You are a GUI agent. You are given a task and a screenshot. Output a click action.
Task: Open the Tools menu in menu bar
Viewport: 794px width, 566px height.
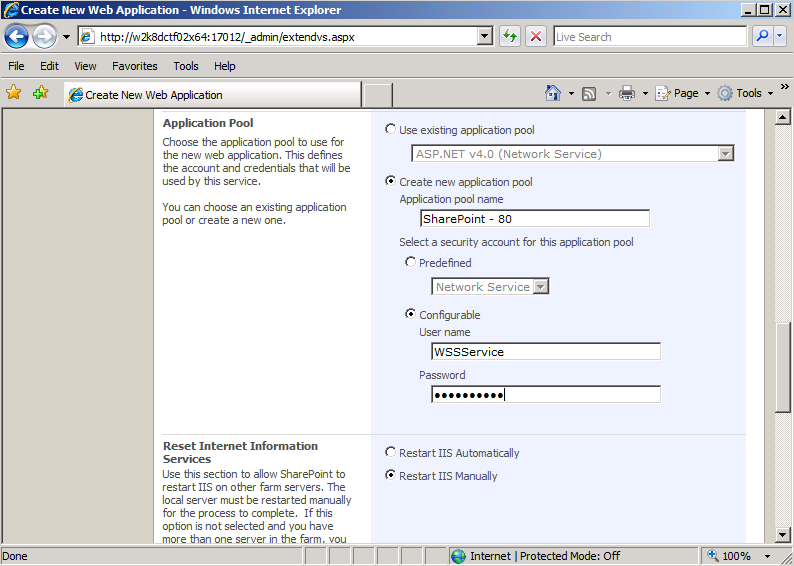pyautogui.click(x=186, y=66)
